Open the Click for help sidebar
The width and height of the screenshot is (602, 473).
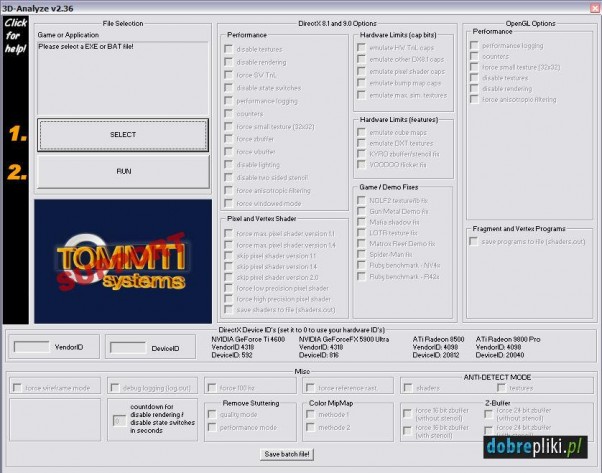[x=16, y=170]
